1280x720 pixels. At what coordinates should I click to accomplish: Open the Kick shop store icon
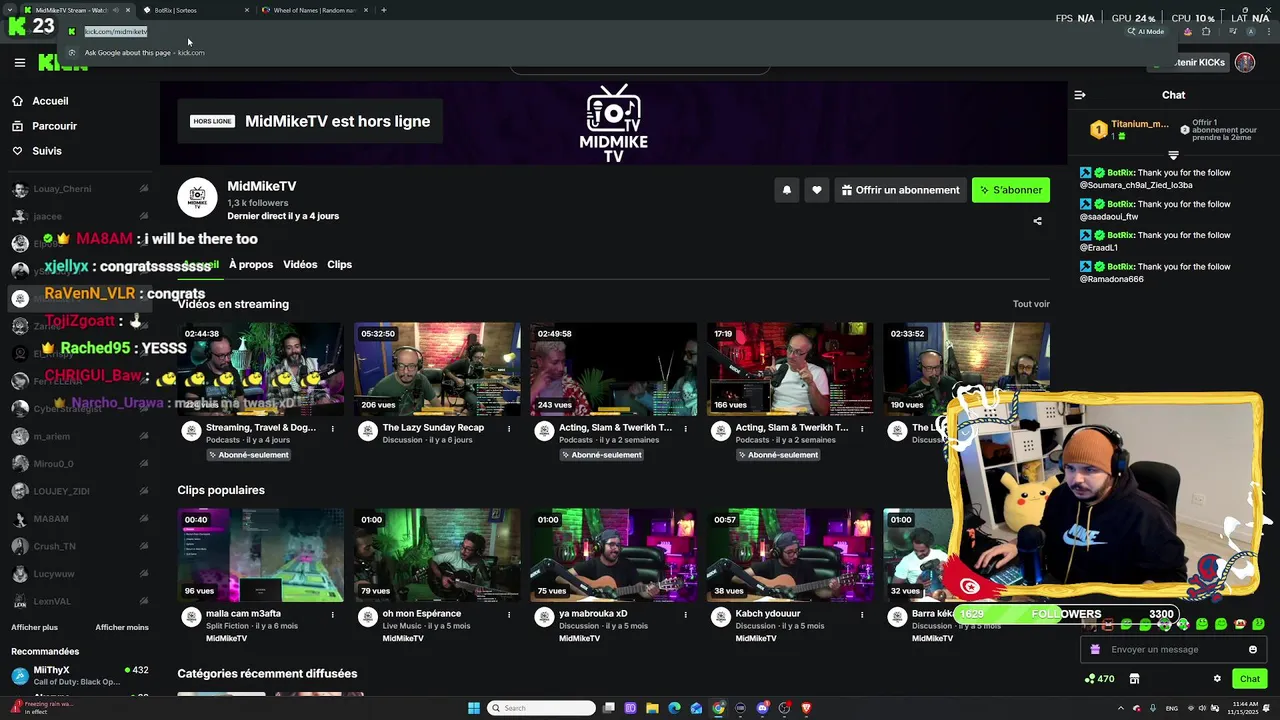(1134, 679)
